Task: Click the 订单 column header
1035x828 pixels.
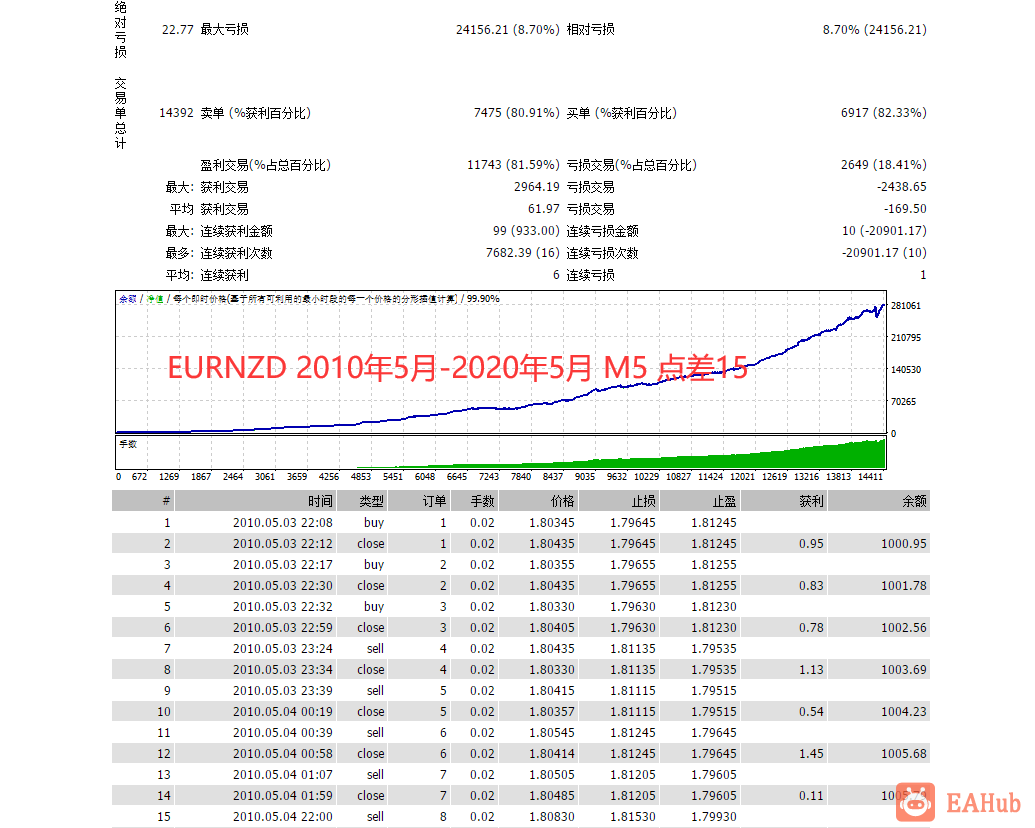Action: point(419,501)
